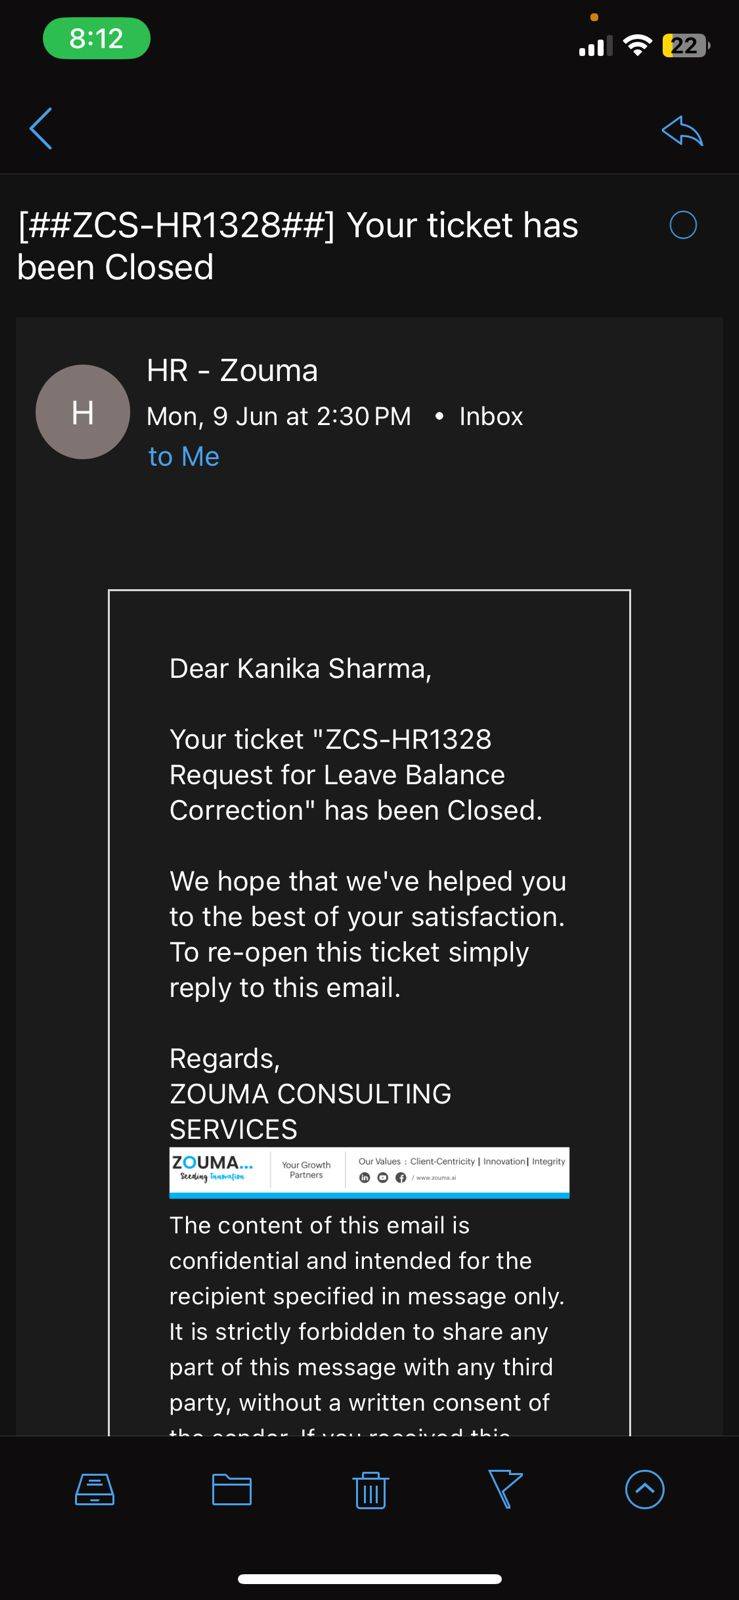739x1600 pixels.
Task: Archive the email with the tray icon
Action: 95,1490
